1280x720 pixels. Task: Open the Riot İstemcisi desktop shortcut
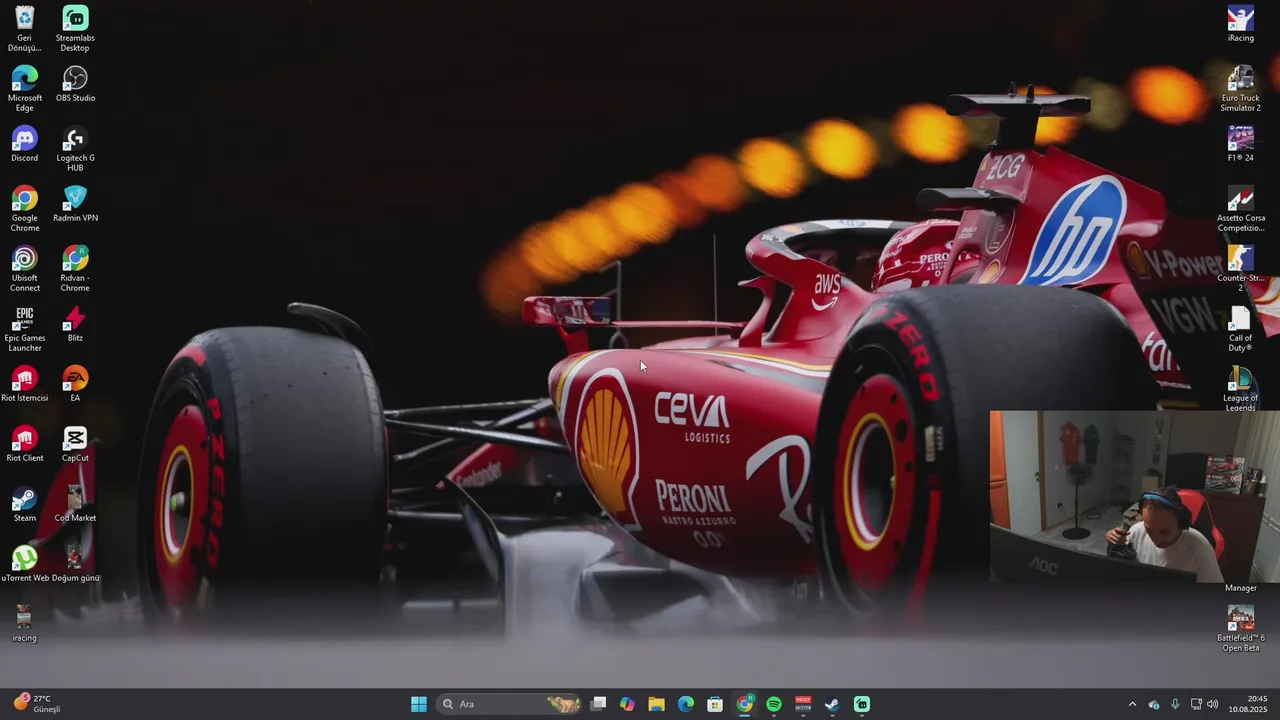click(x=24, y=384)
